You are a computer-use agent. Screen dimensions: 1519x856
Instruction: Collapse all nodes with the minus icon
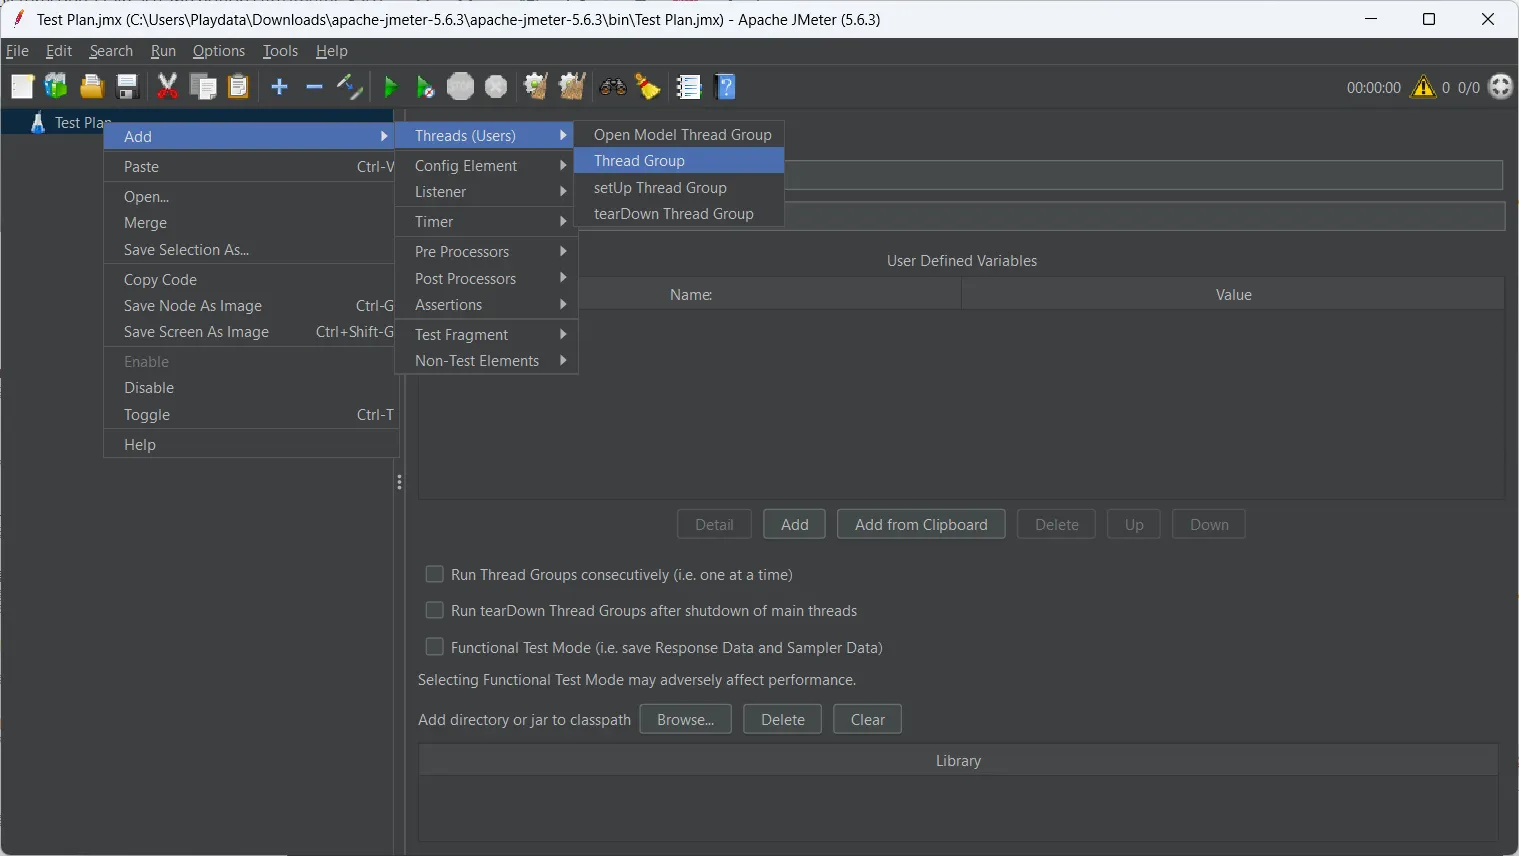(x=314, y=87)
